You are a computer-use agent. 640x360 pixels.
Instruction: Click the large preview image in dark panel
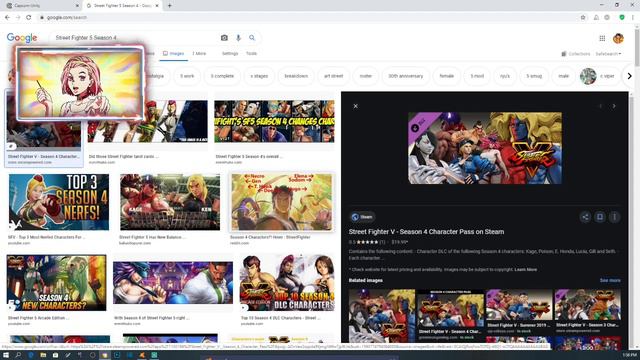coord(485,148)
